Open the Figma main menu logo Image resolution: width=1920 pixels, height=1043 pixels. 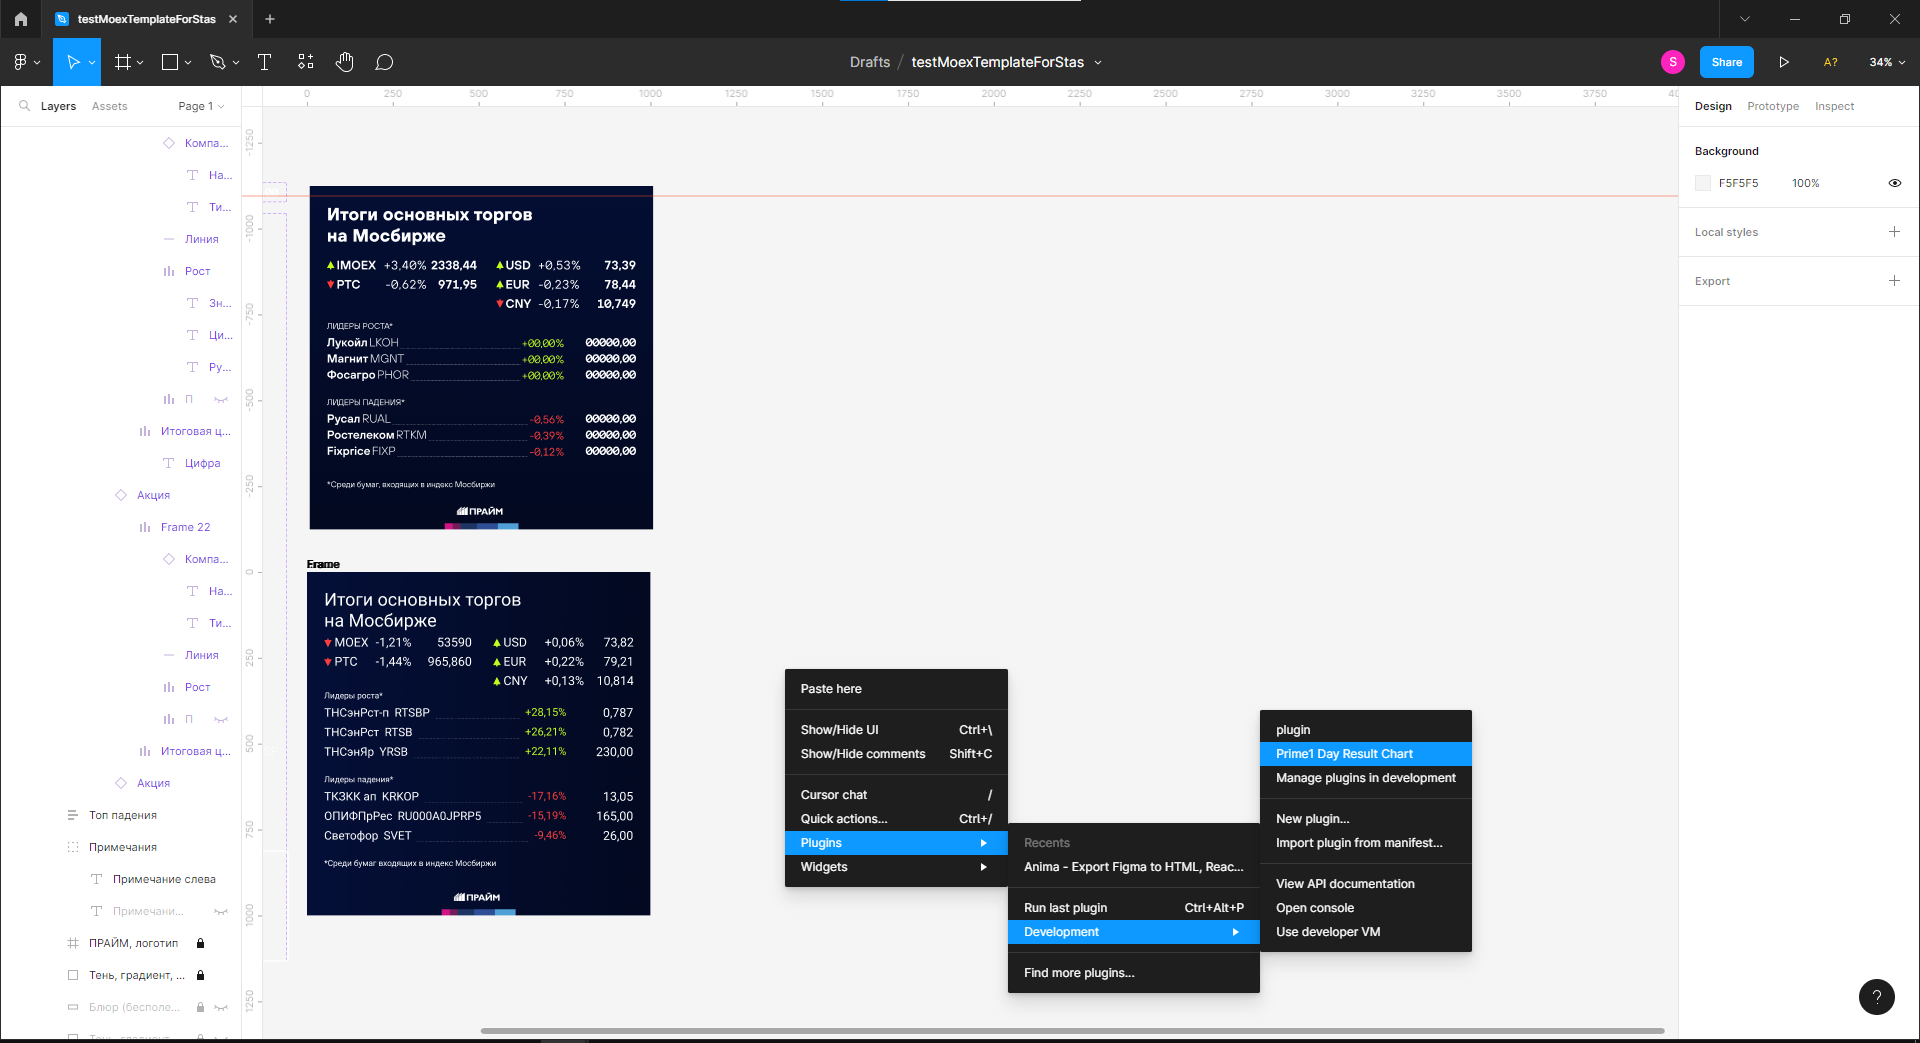coord(20,62)
